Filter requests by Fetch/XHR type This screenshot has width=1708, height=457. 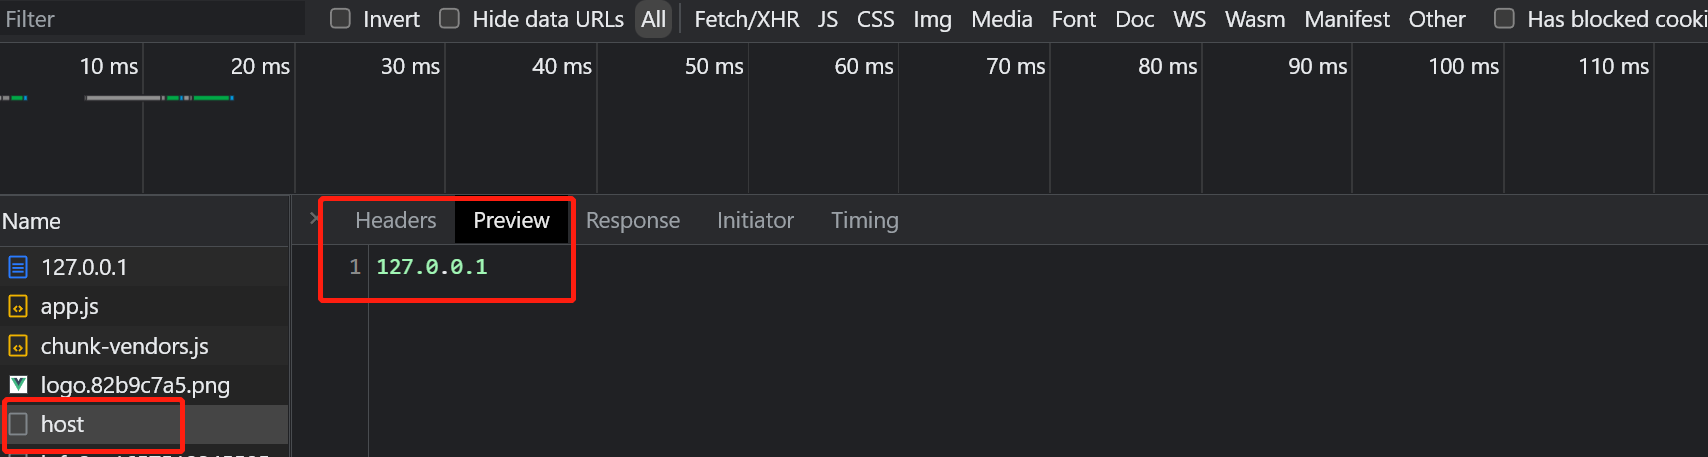click(747, 19)
